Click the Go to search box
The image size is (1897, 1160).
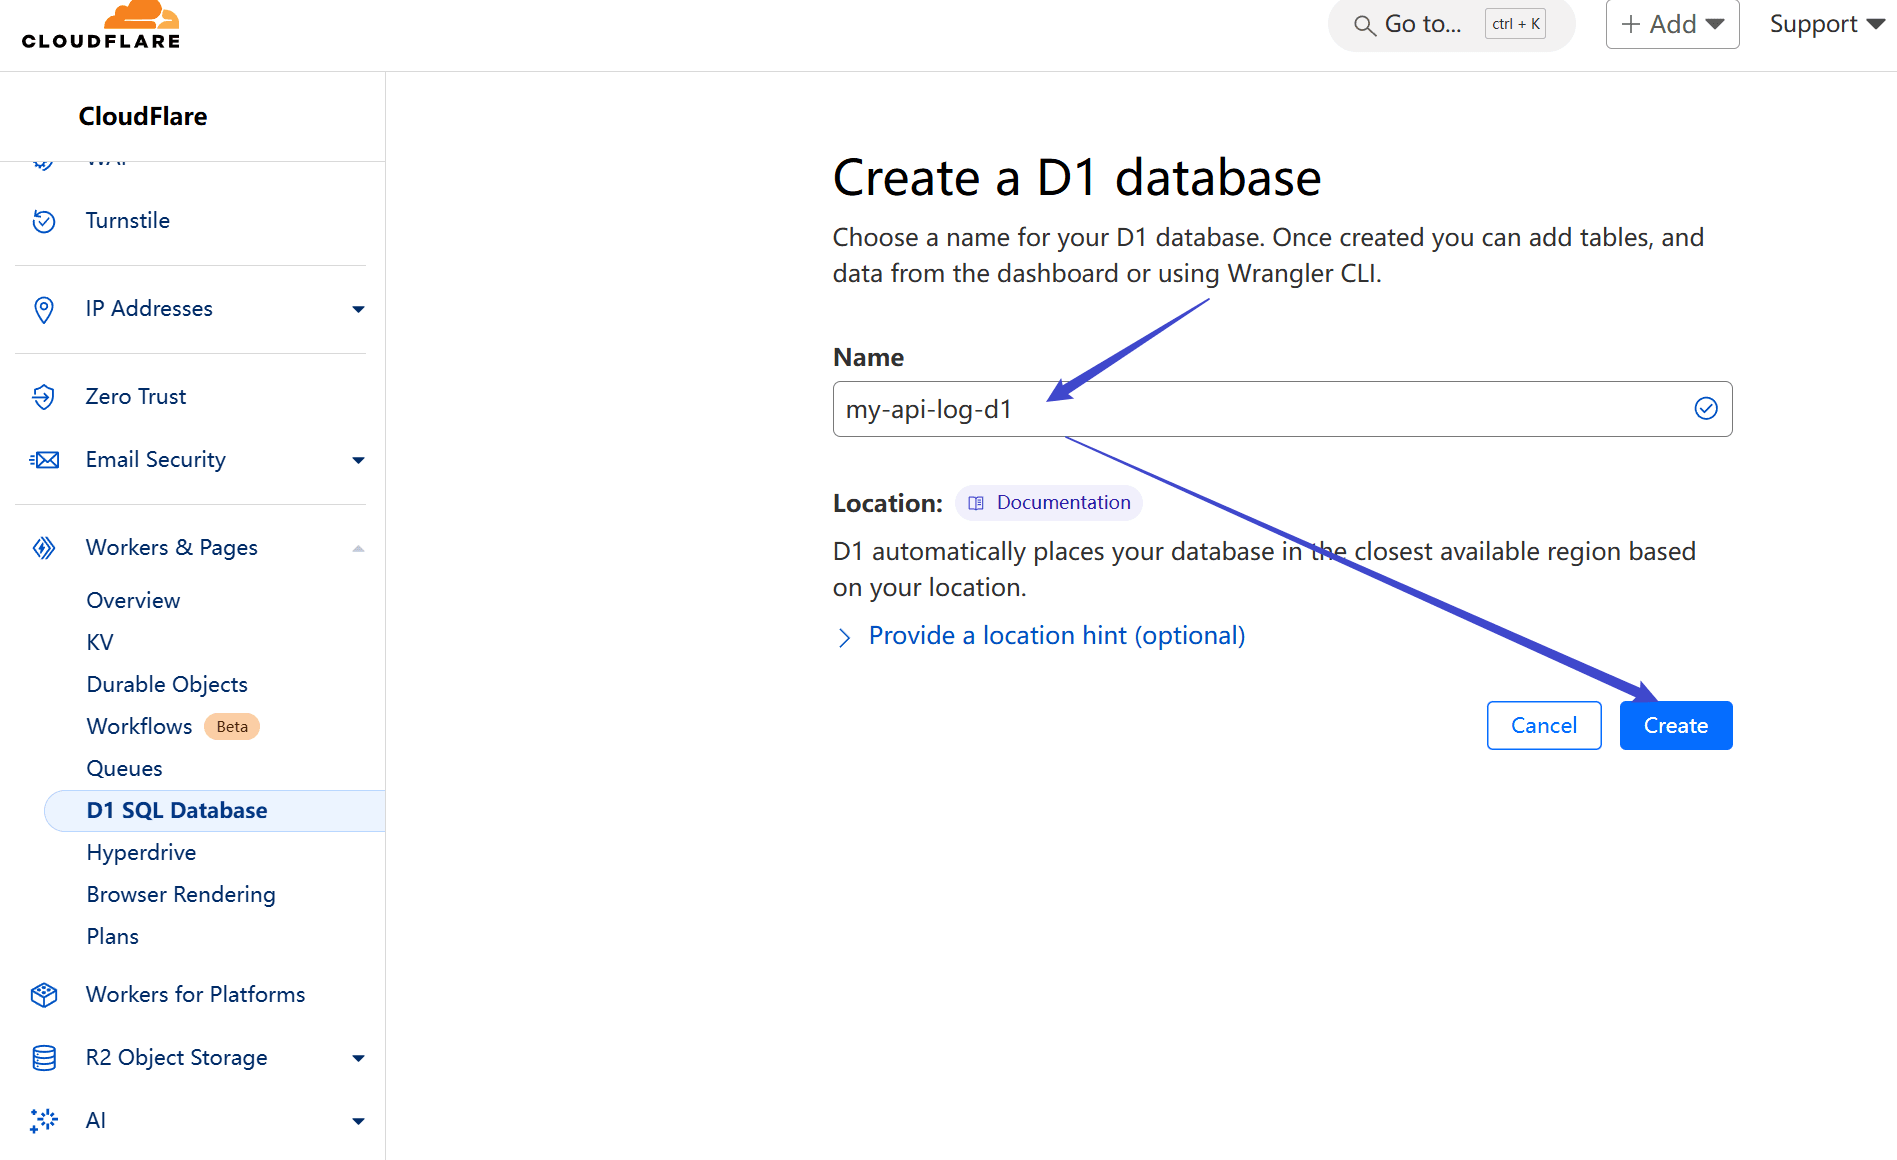point(1451,24)
